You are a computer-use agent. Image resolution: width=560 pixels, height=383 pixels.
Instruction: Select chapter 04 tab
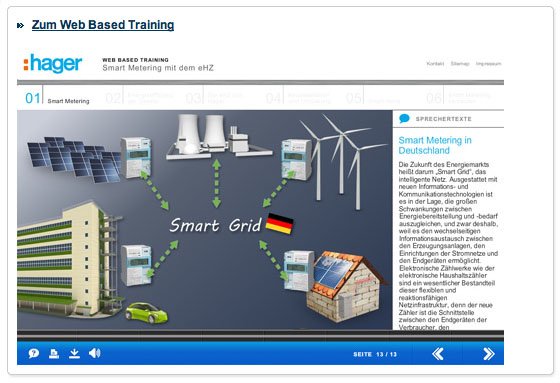tap(298, 98)
